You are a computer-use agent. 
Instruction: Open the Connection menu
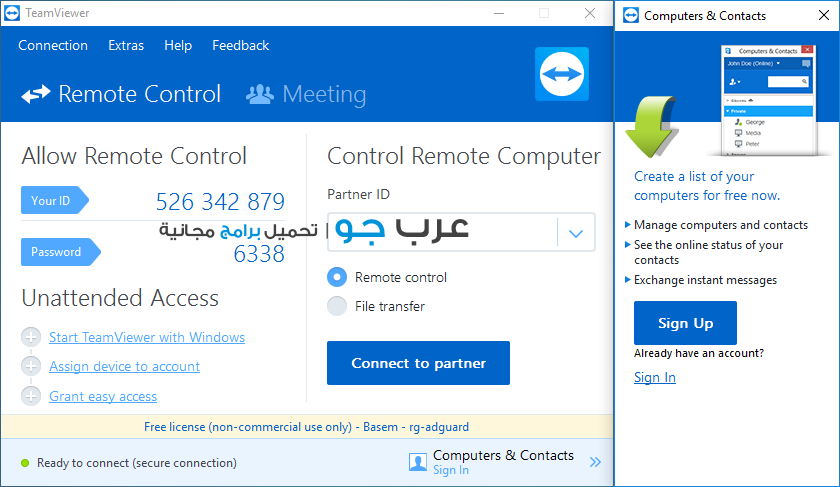[x=53, y=45]
